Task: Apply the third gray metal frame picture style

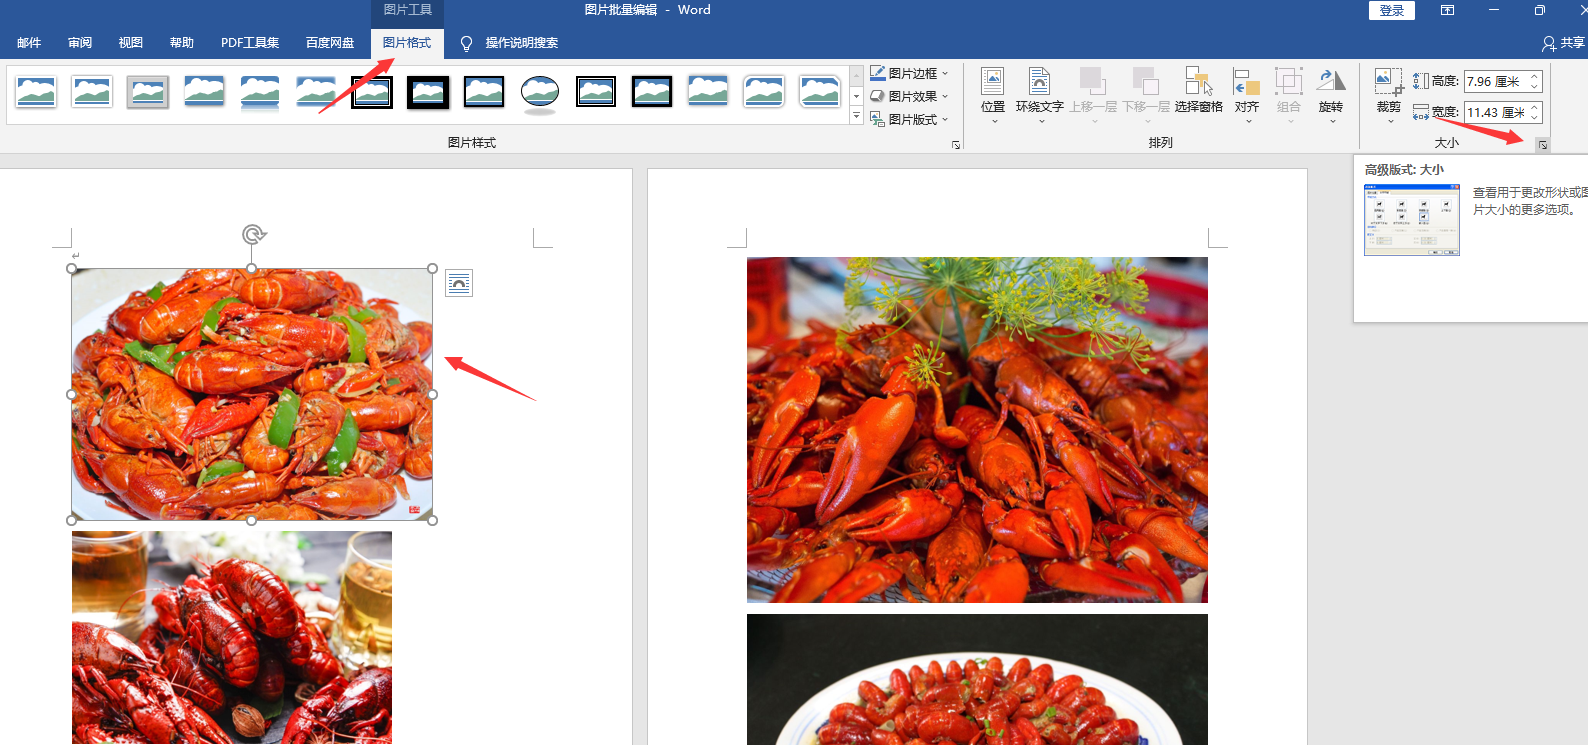Action: [x=148, y=92]
